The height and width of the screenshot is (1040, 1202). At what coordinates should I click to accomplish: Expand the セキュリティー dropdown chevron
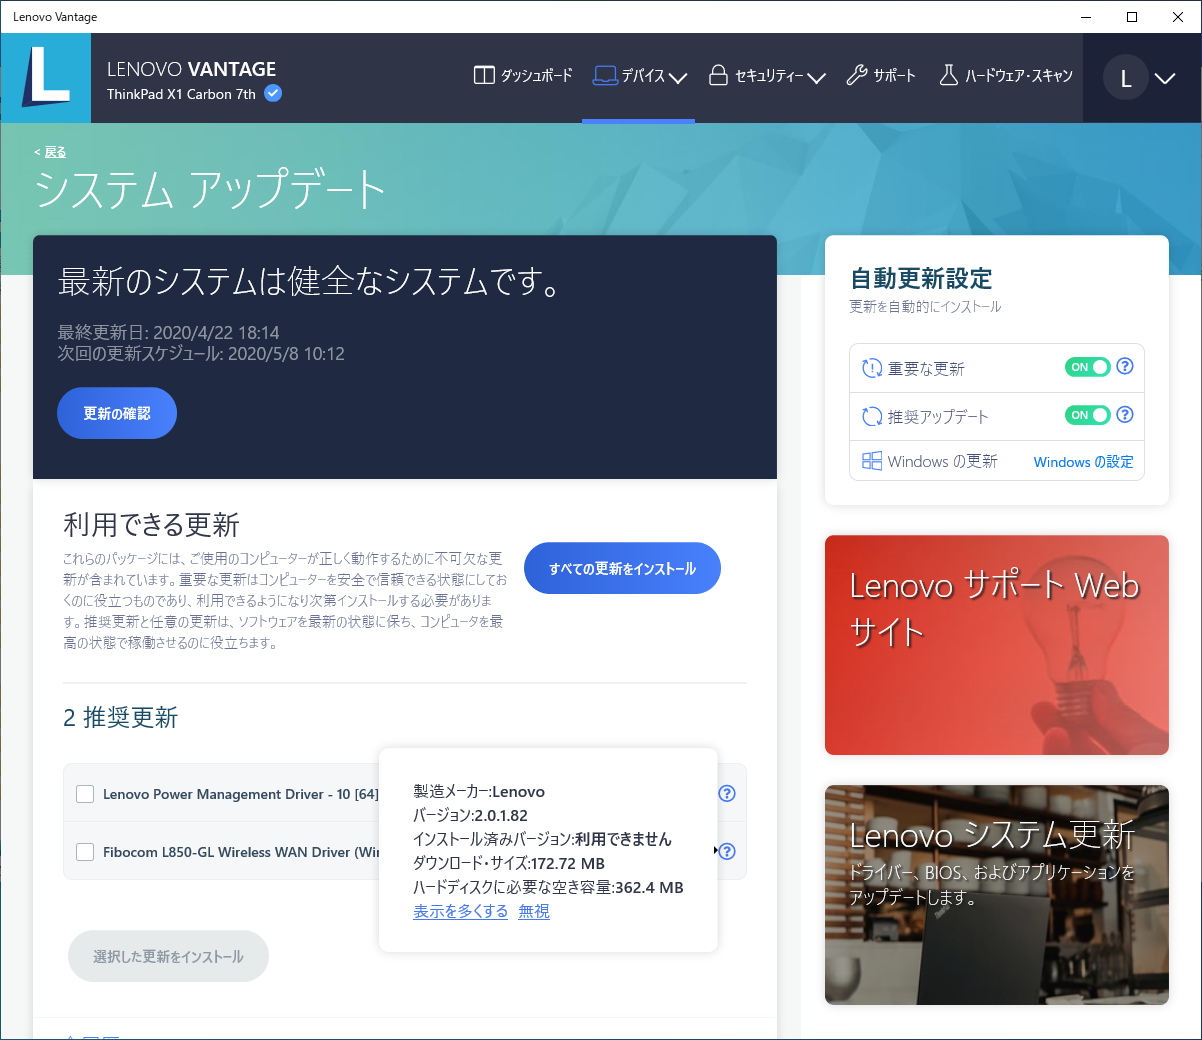pos(816,77)
